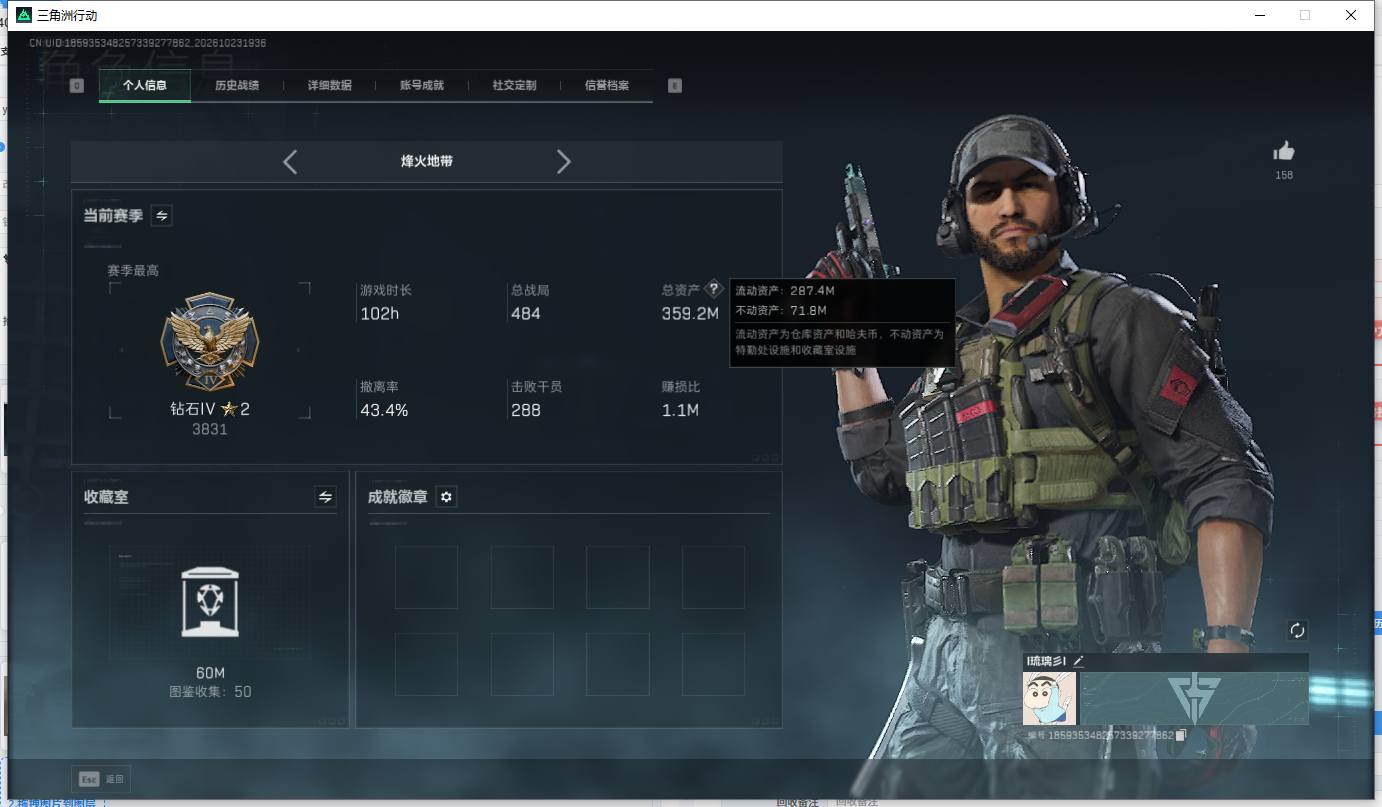1382x807 pixels.
Task: Toggle the 收藏室 swap icon
Action: point(325,496)
